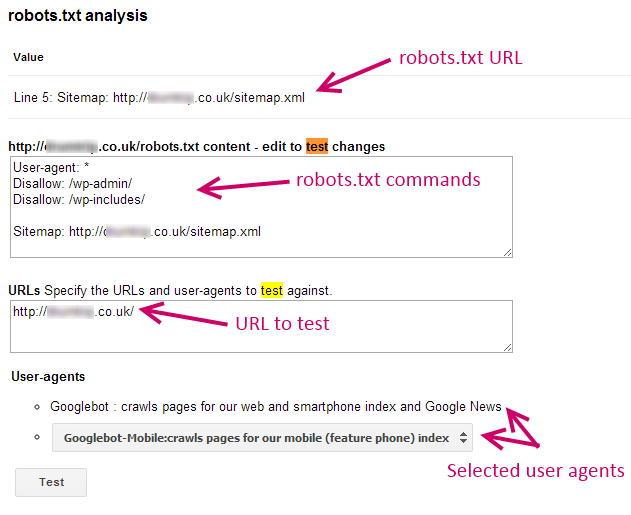Click the User-agents section label
This screenshot has width=631, height=515.
tap(48, 377)
